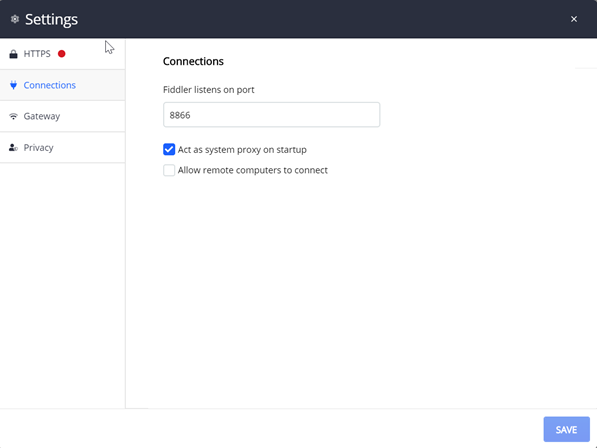Click the Privacy user icon
Viewport: 597px width, 448px height.
[x=13, y=147]
